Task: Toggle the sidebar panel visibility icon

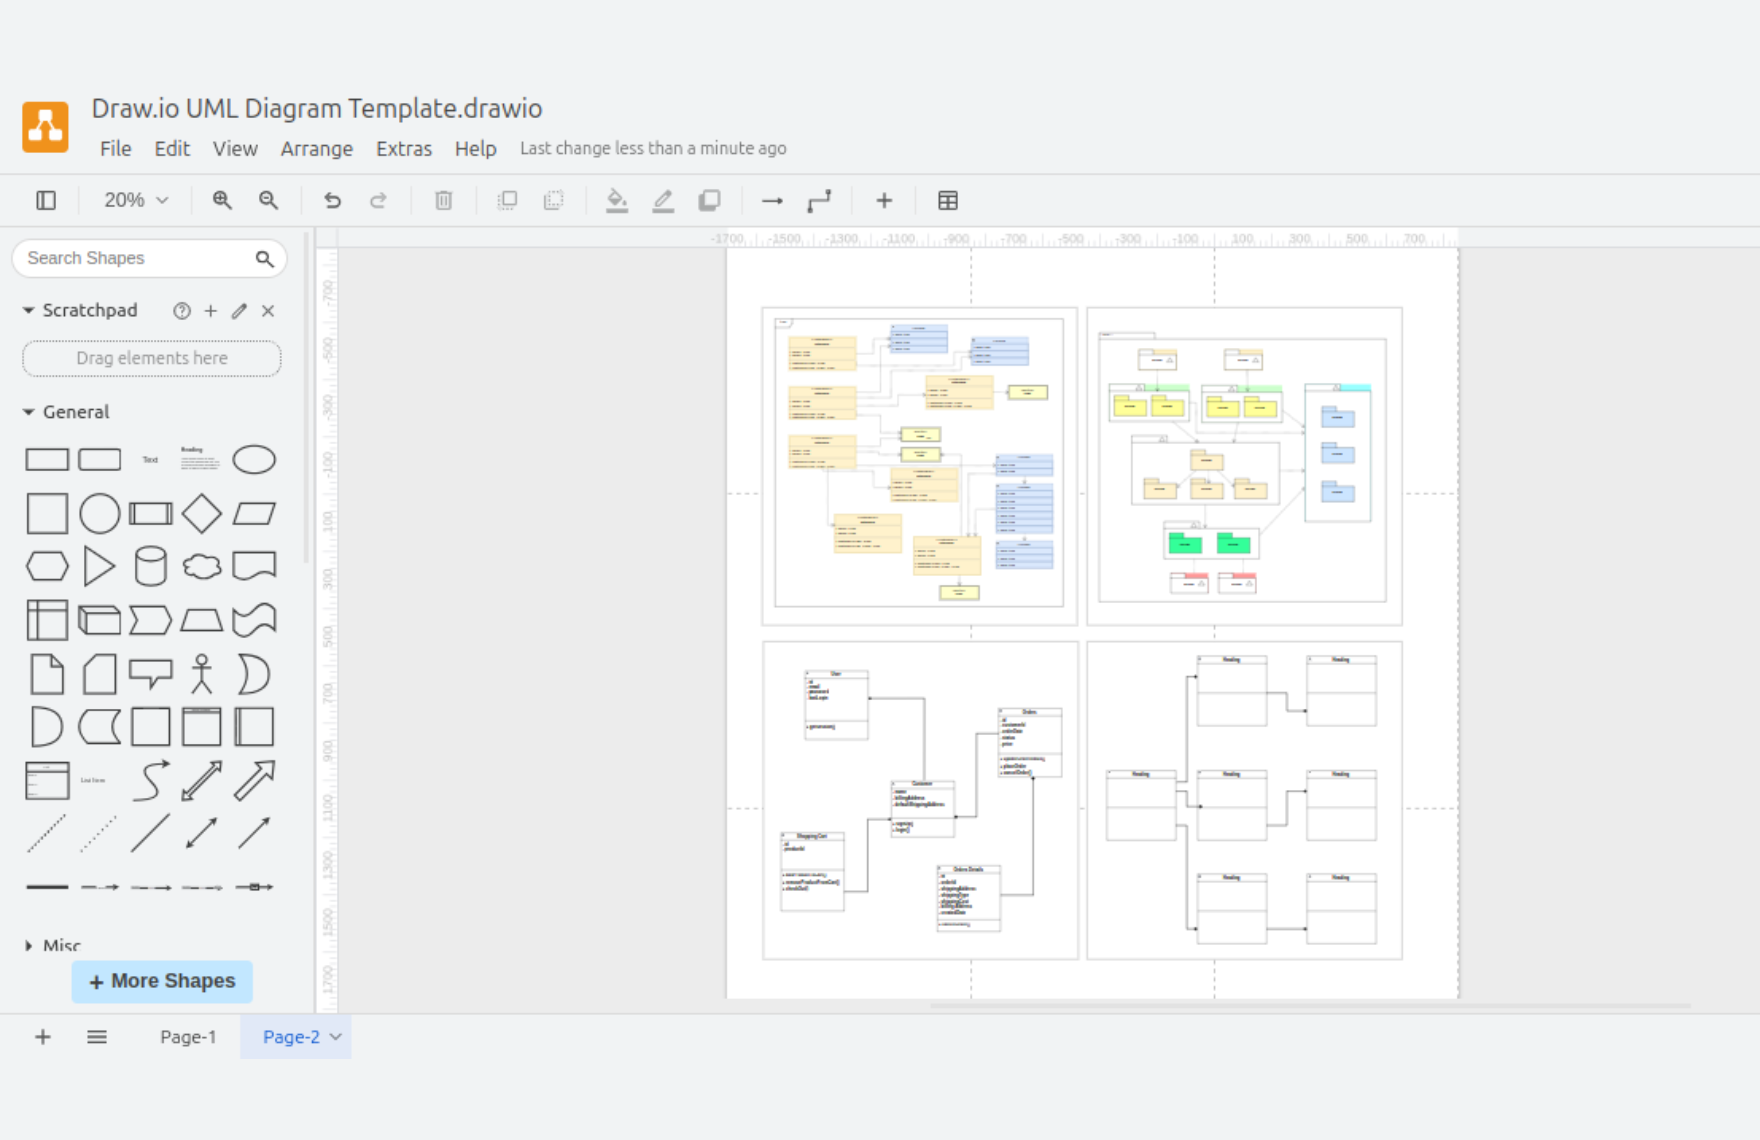Action: tap(46, 201)
